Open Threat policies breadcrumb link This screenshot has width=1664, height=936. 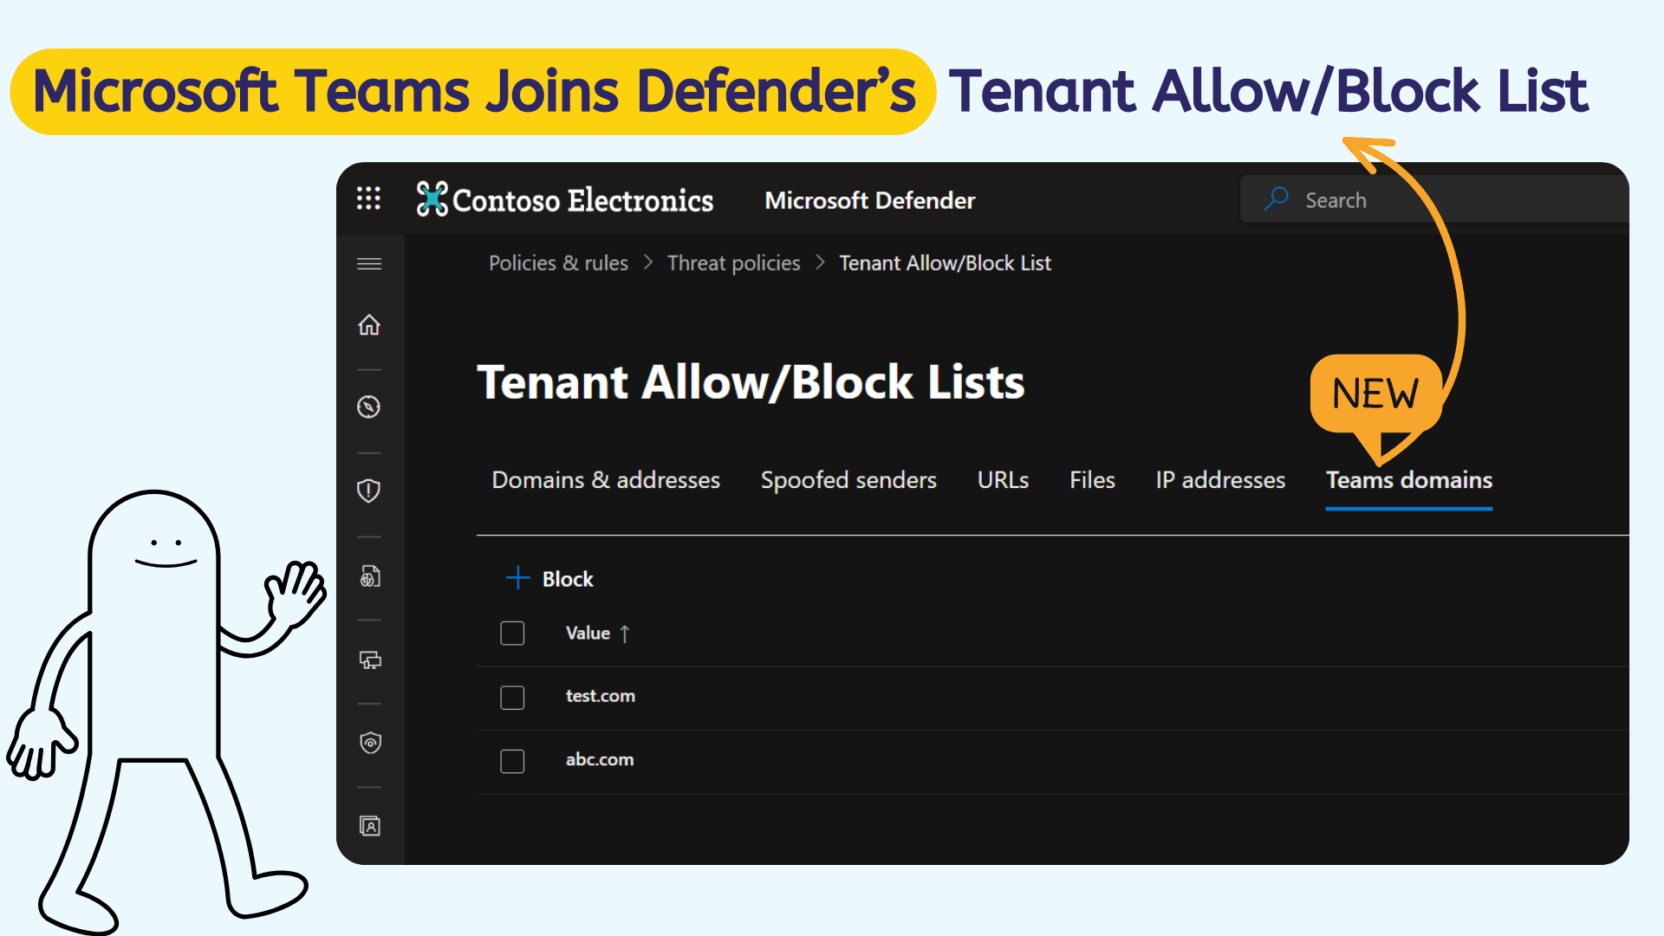734,263
